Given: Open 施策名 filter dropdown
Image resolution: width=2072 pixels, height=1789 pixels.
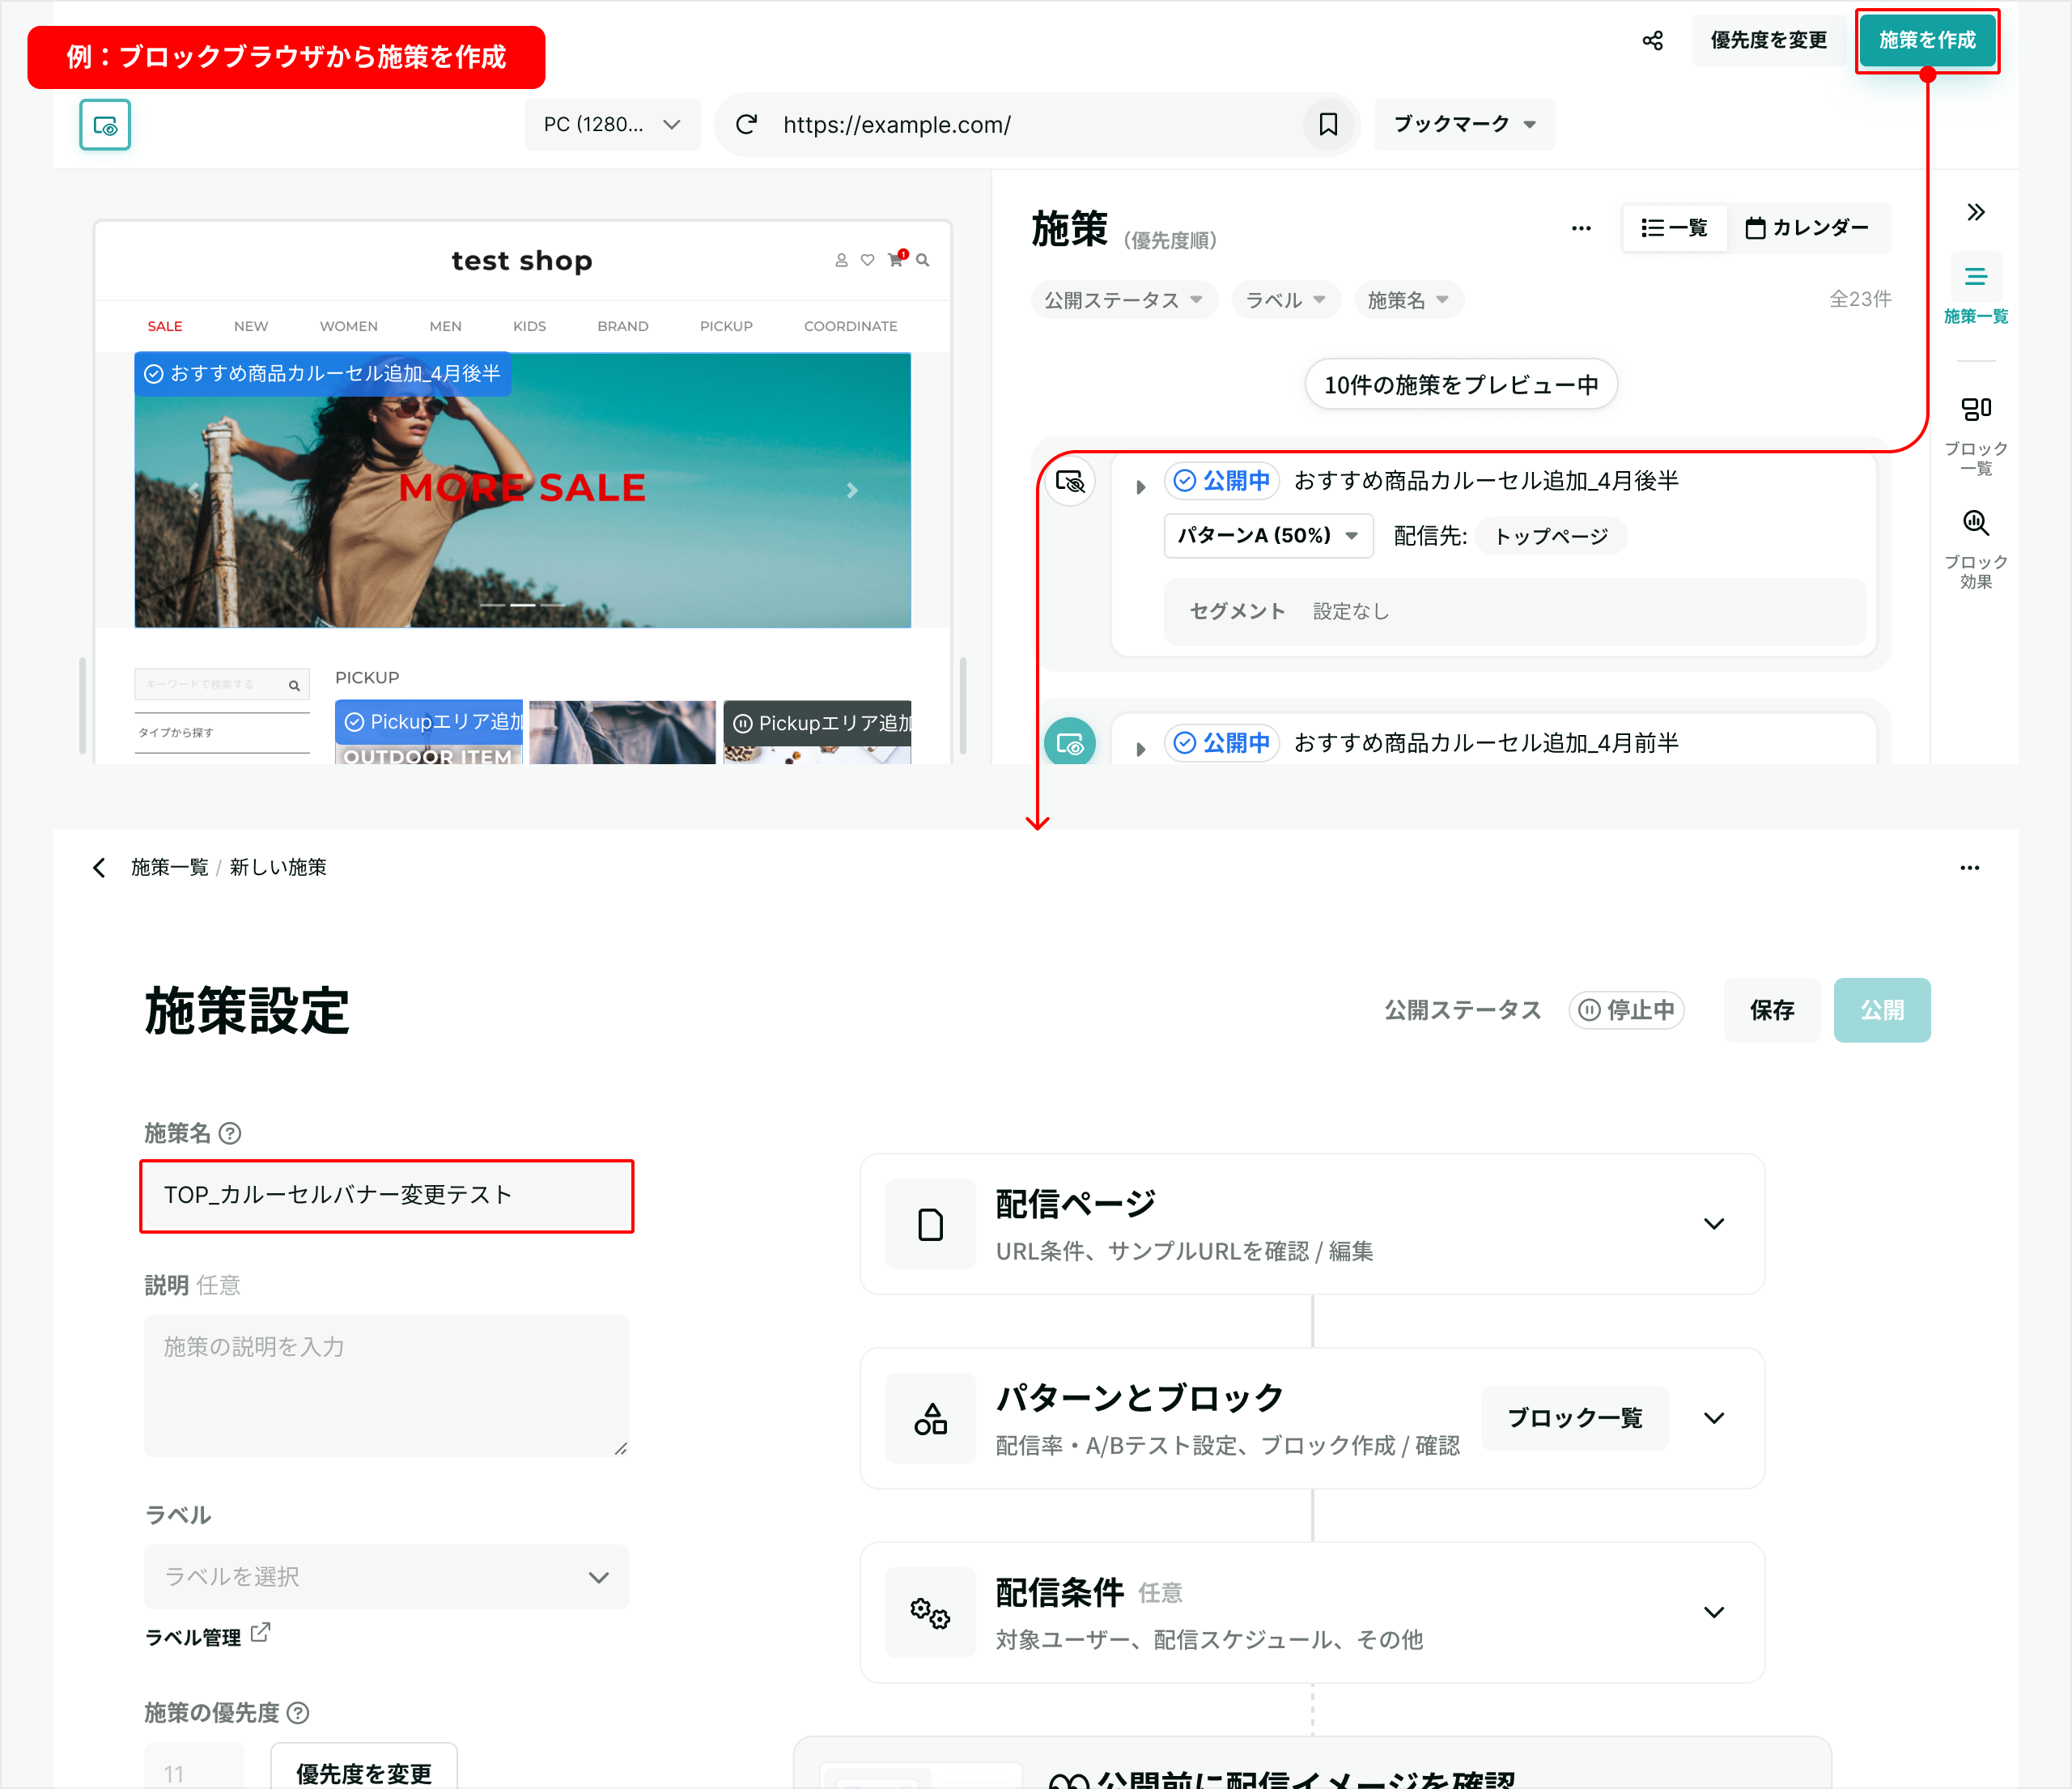Looking at the screenshot, I should coord(1409,300).
